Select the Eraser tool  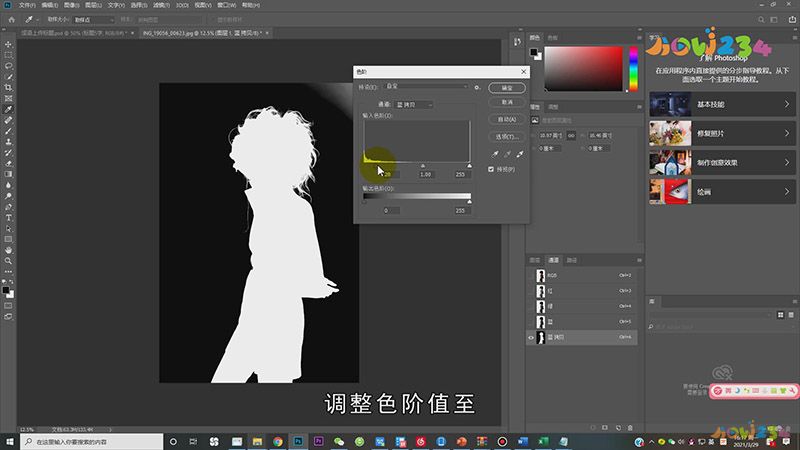[x=8, y=164]
